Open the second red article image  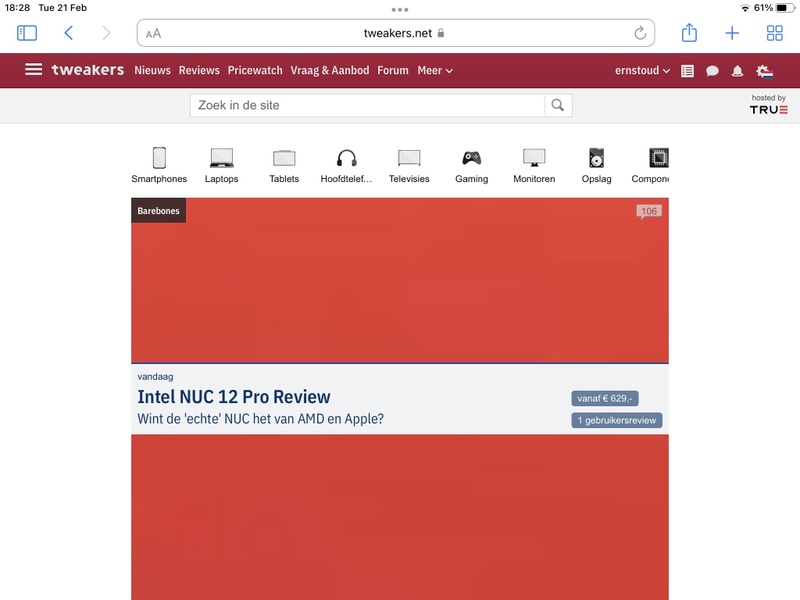click(400, 517)
